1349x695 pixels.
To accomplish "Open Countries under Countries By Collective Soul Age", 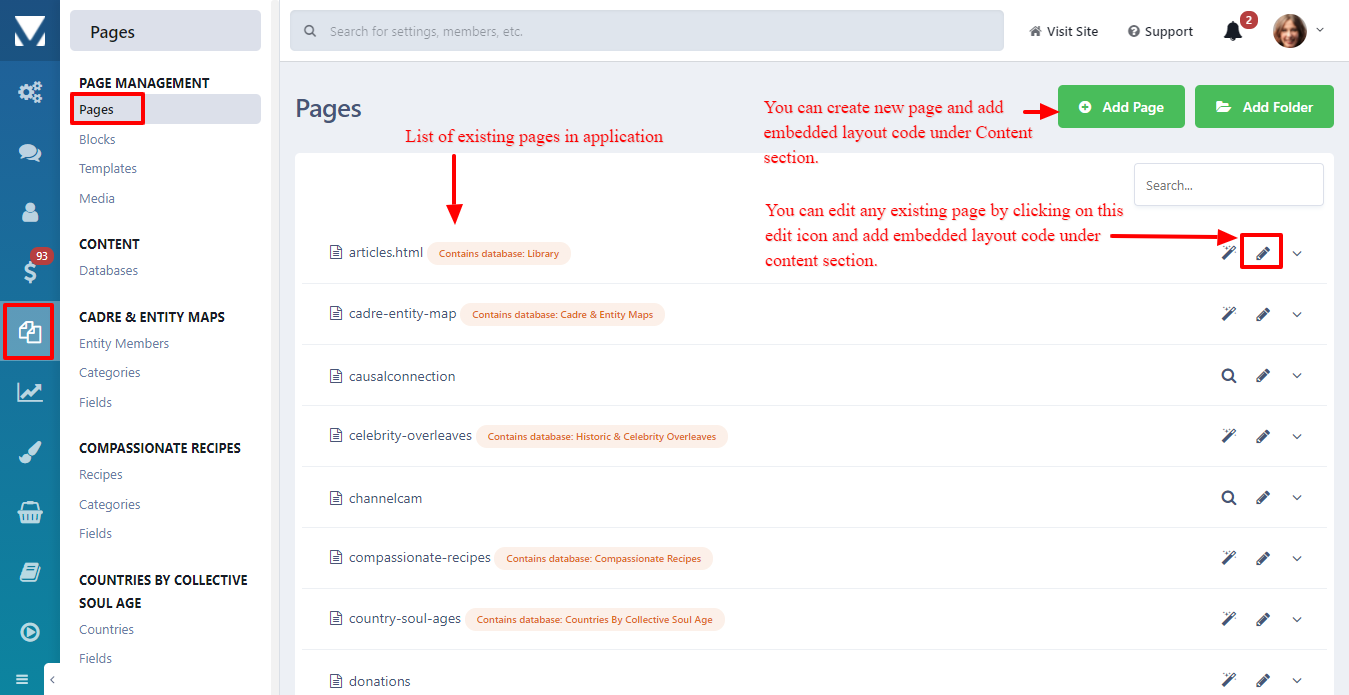I will click(x=106, y=629).
